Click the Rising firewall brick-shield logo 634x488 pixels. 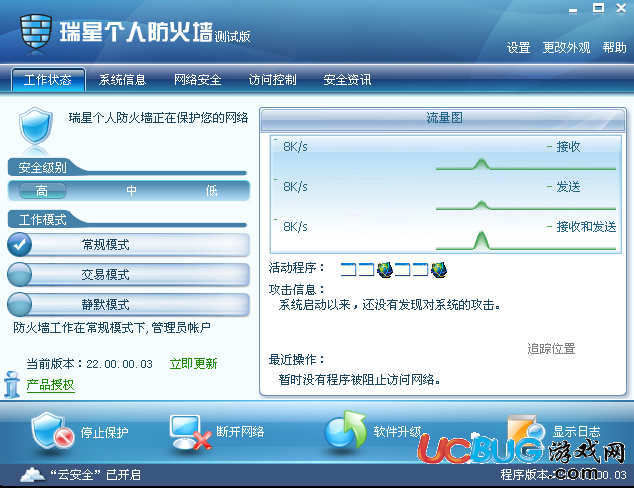(36, 34)
